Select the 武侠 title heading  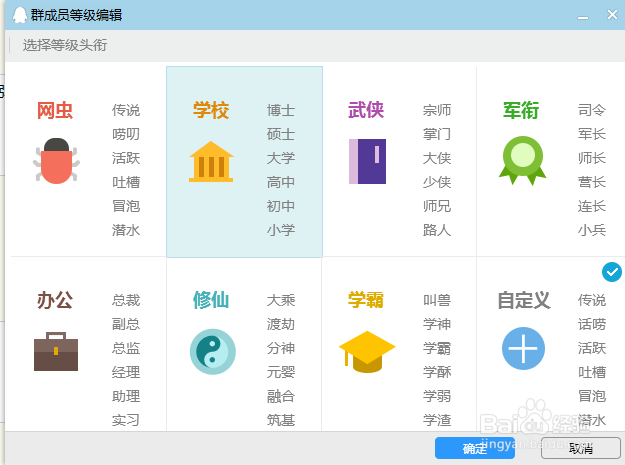[x=366, y=110]
